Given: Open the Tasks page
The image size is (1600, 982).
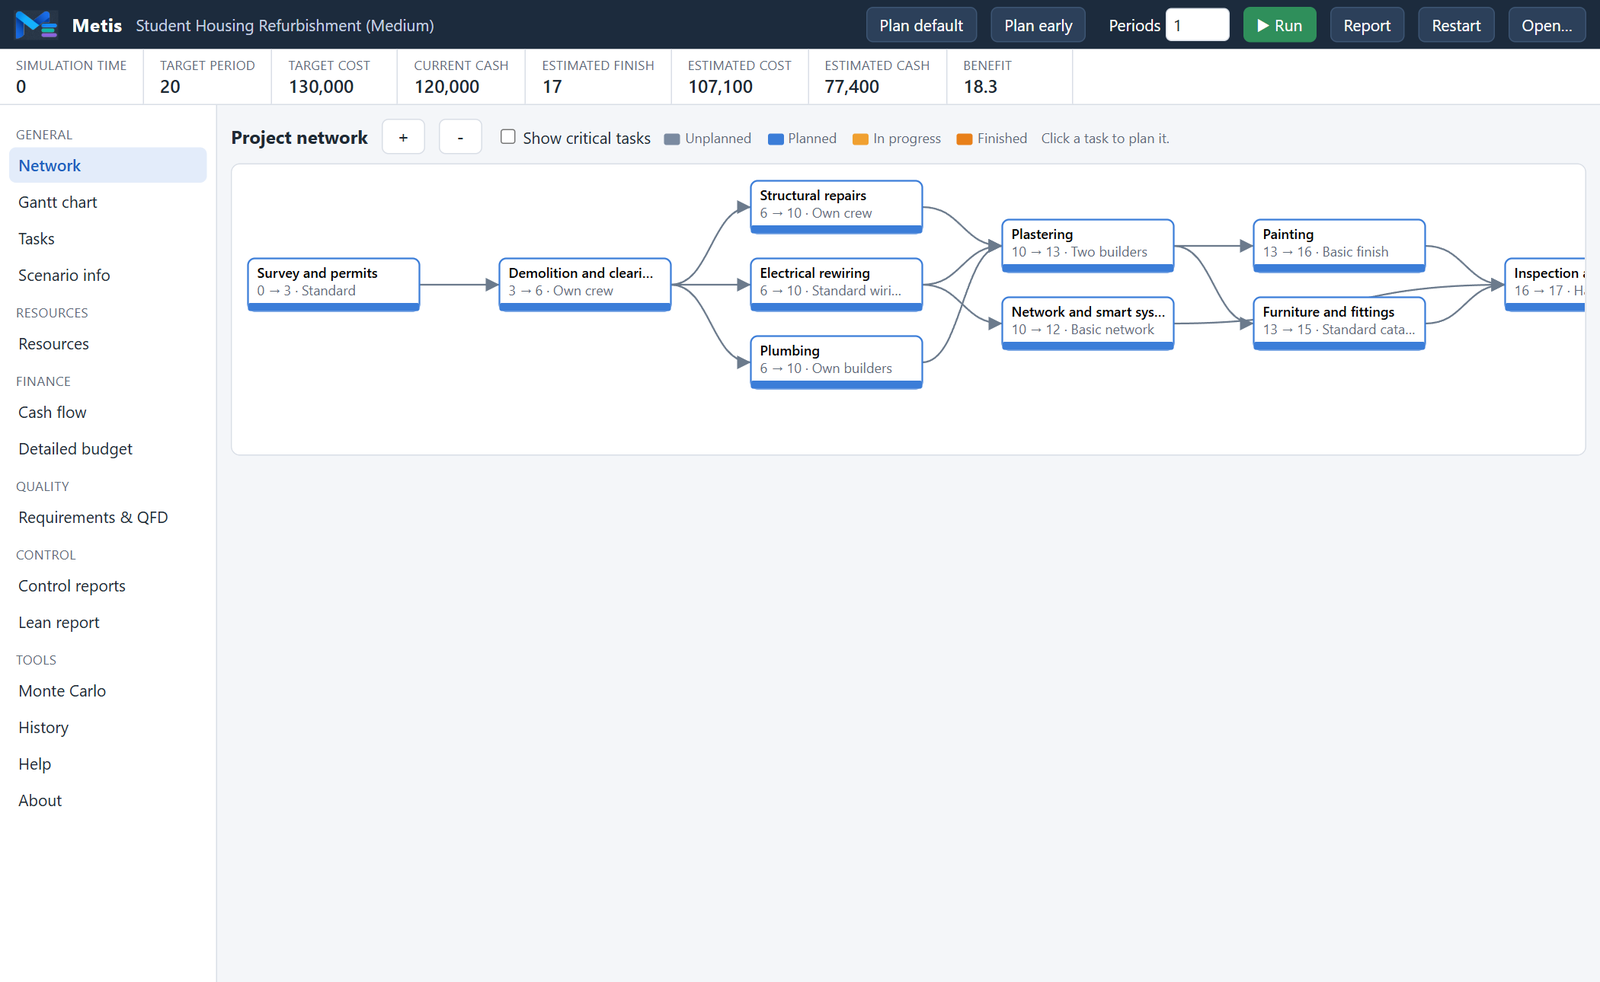Looking at the screenshot, I should tap(108, 239).
